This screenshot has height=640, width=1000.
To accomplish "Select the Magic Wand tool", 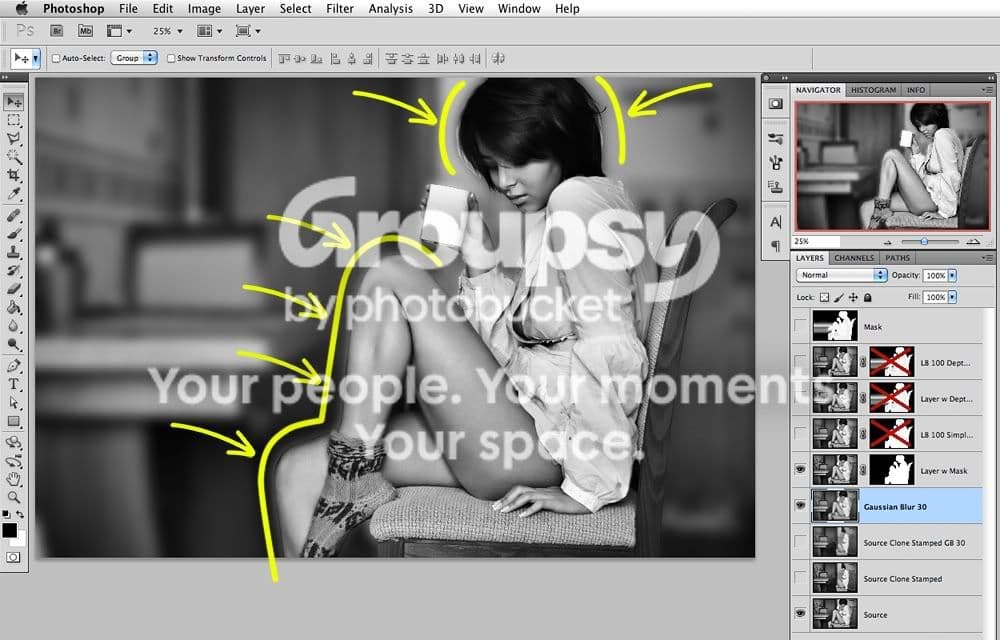I will [13, 157].
